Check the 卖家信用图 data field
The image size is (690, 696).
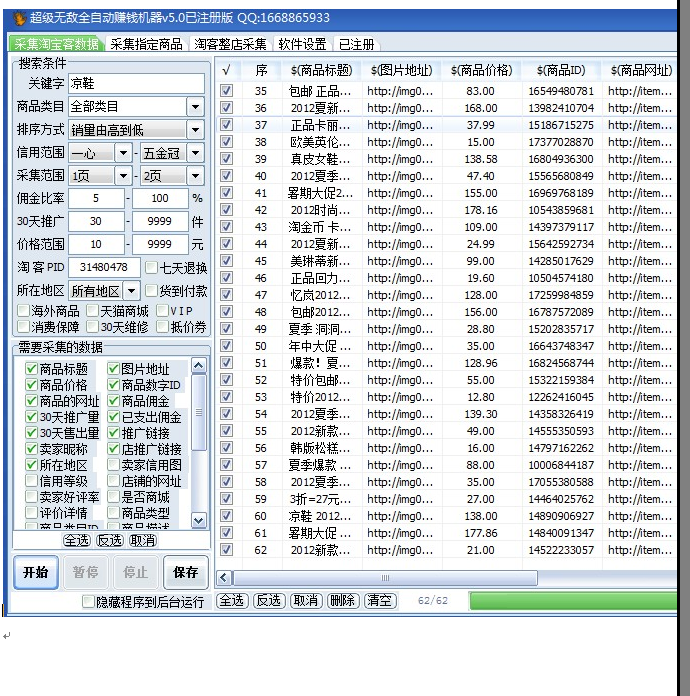pyautogui.click(x=113, y=464)
